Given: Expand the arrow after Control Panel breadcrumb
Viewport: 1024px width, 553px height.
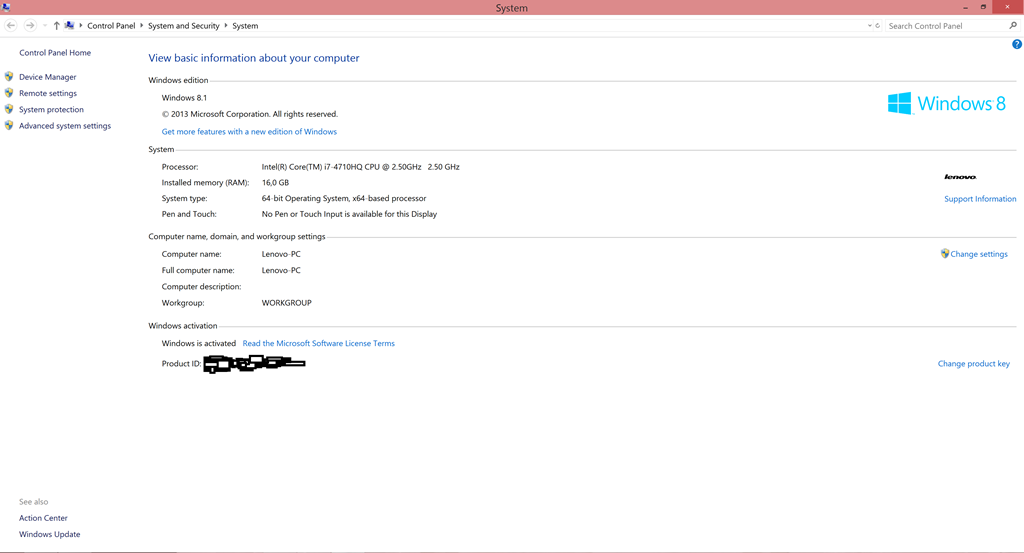Looking at the screenshot, I should (141, 26).
